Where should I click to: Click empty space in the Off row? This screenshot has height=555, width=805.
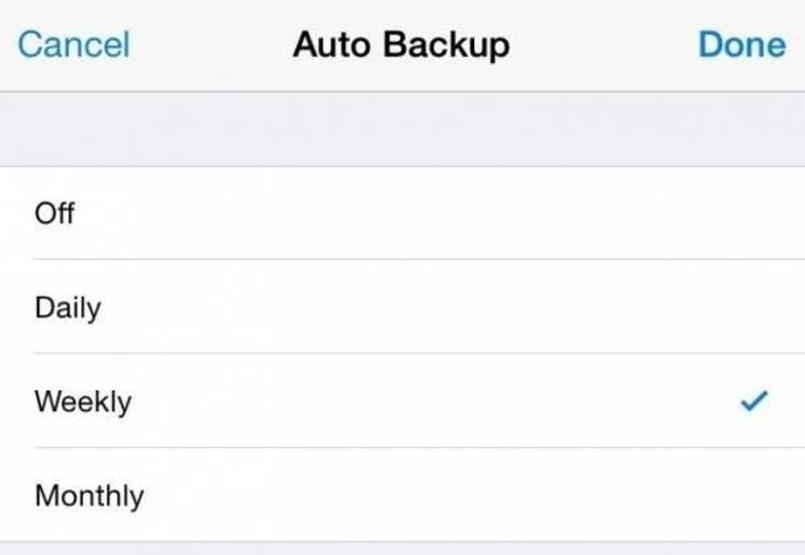pyautogui.click(x=450, y=213)
